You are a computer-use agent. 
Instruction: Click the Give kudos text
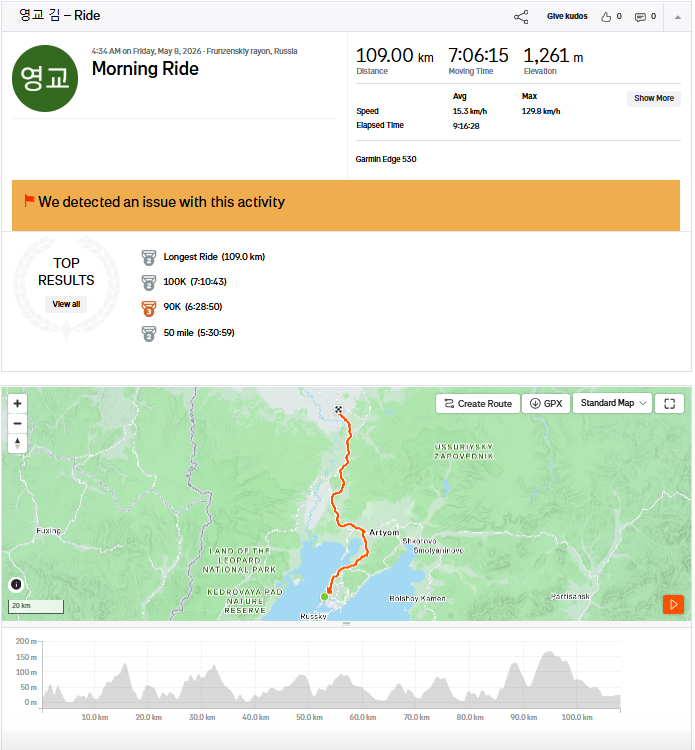[567, 16]
